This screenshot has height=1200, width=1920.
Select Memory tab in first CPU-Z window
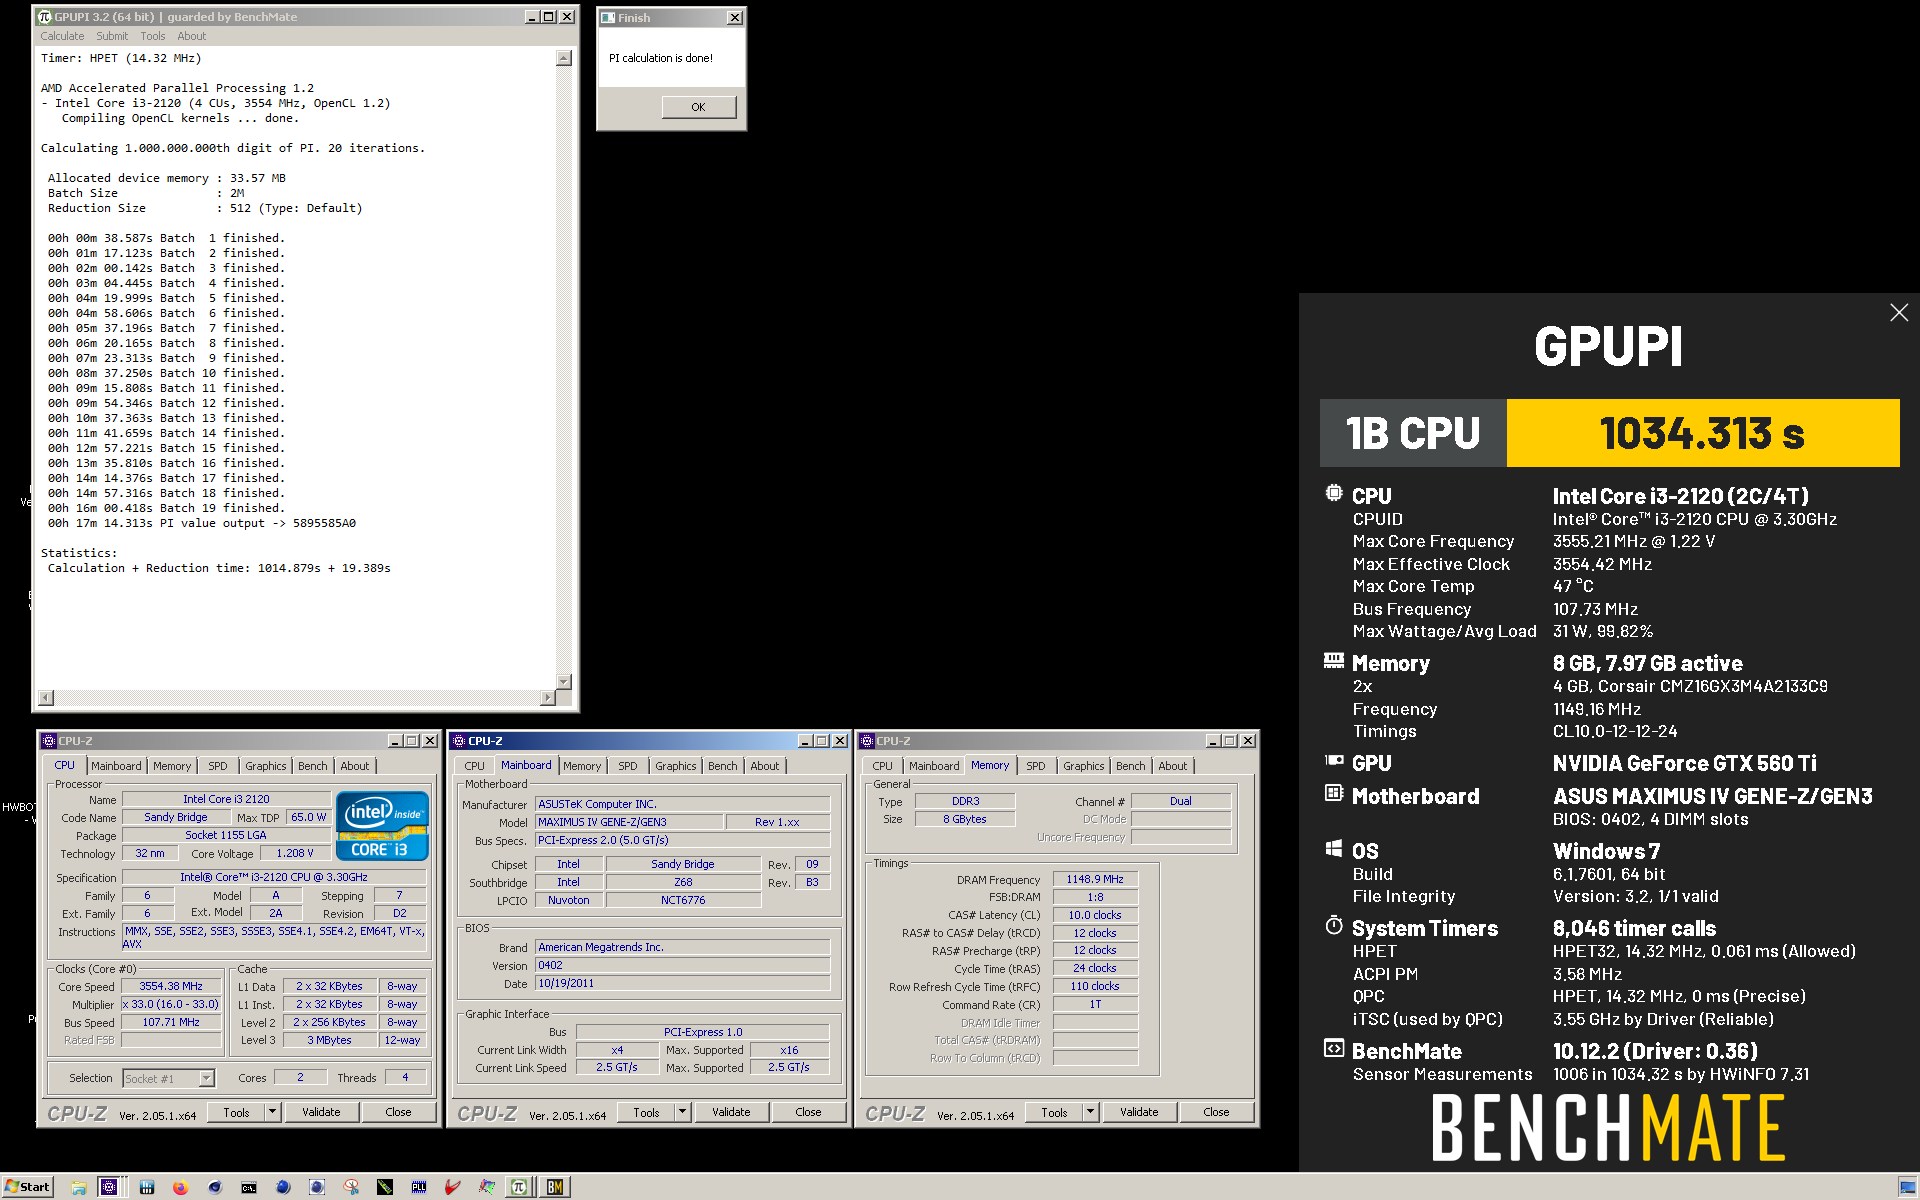pyautogui.click(x=172, y=766)
